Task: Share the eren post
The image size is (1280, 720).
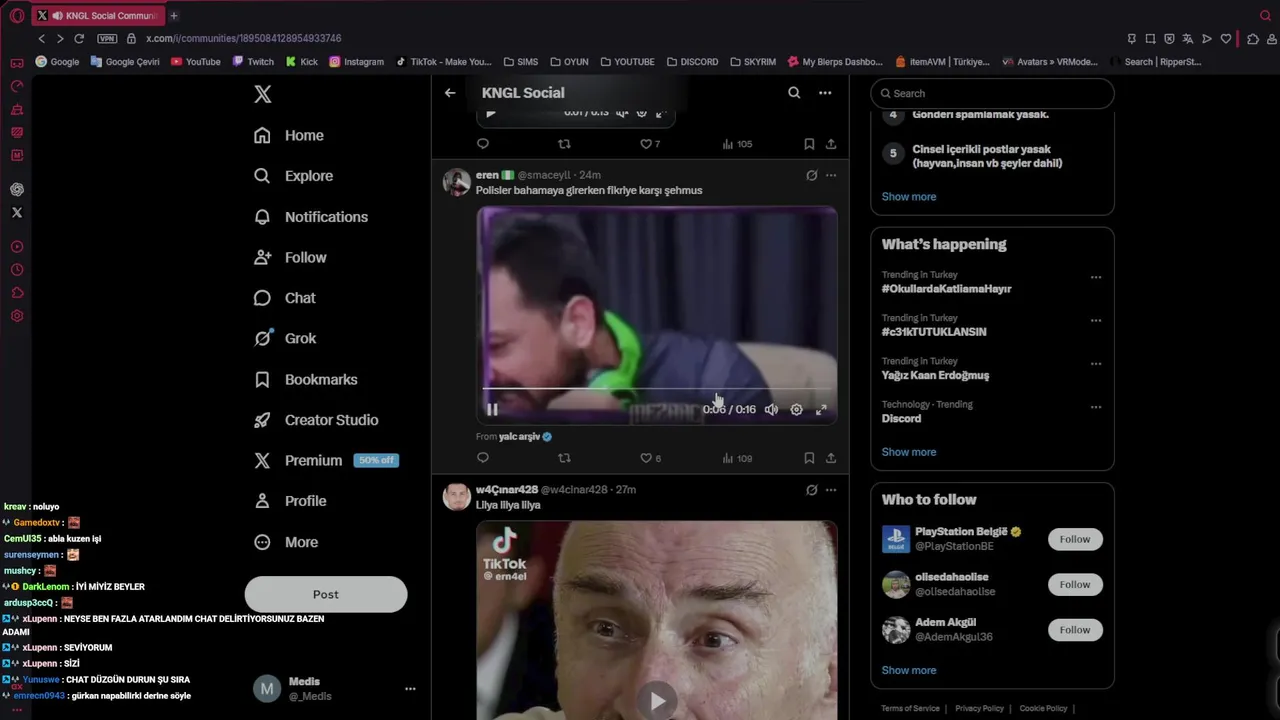Action: [x=831, y=458]
